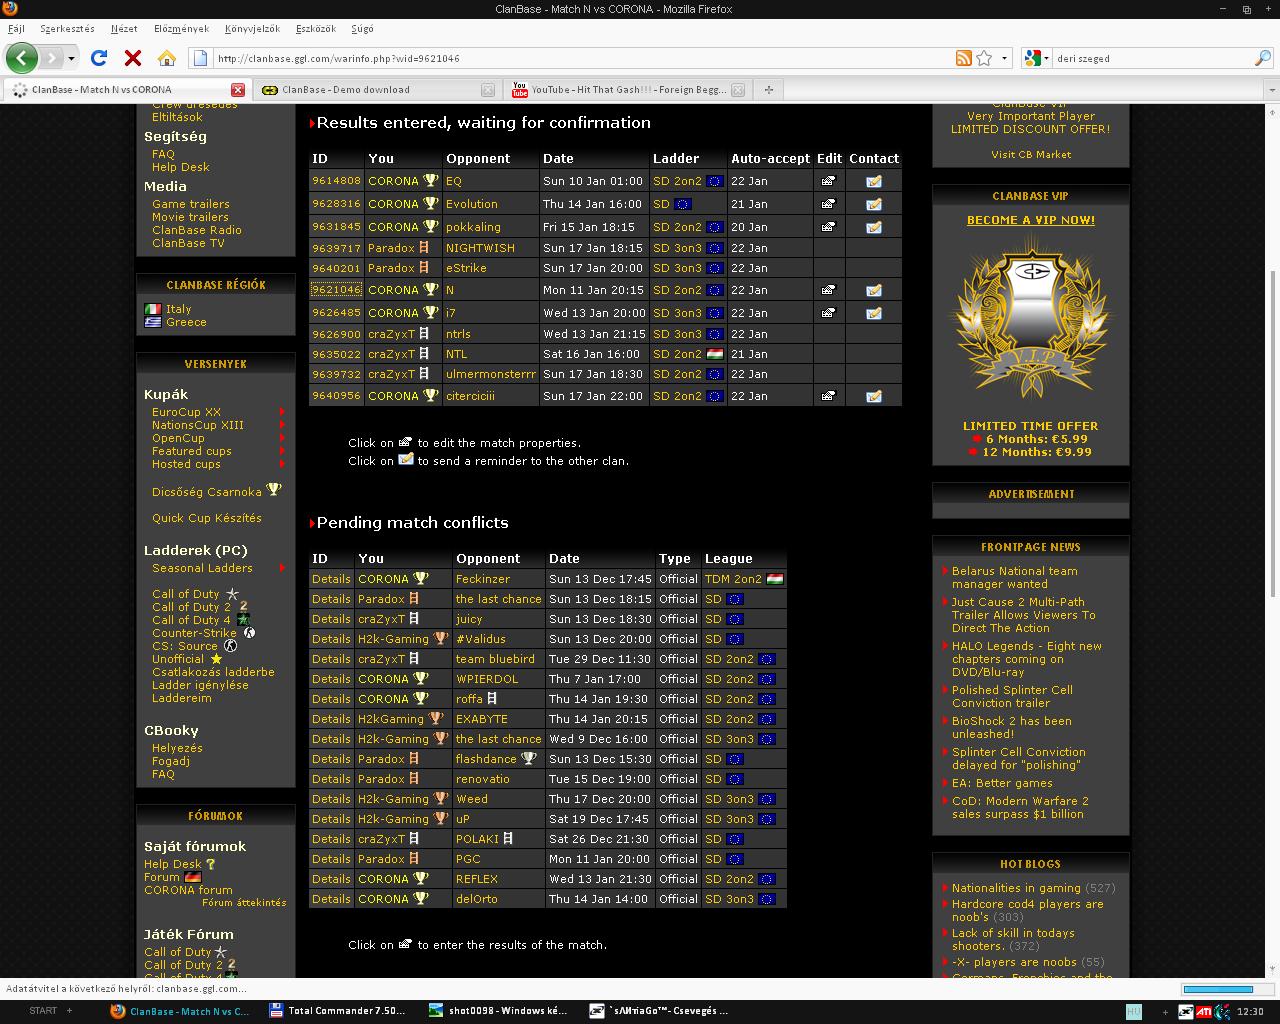Click the BECOME A VIP NOW link
The image size is (1280, 1024).
click(1030, 220)
